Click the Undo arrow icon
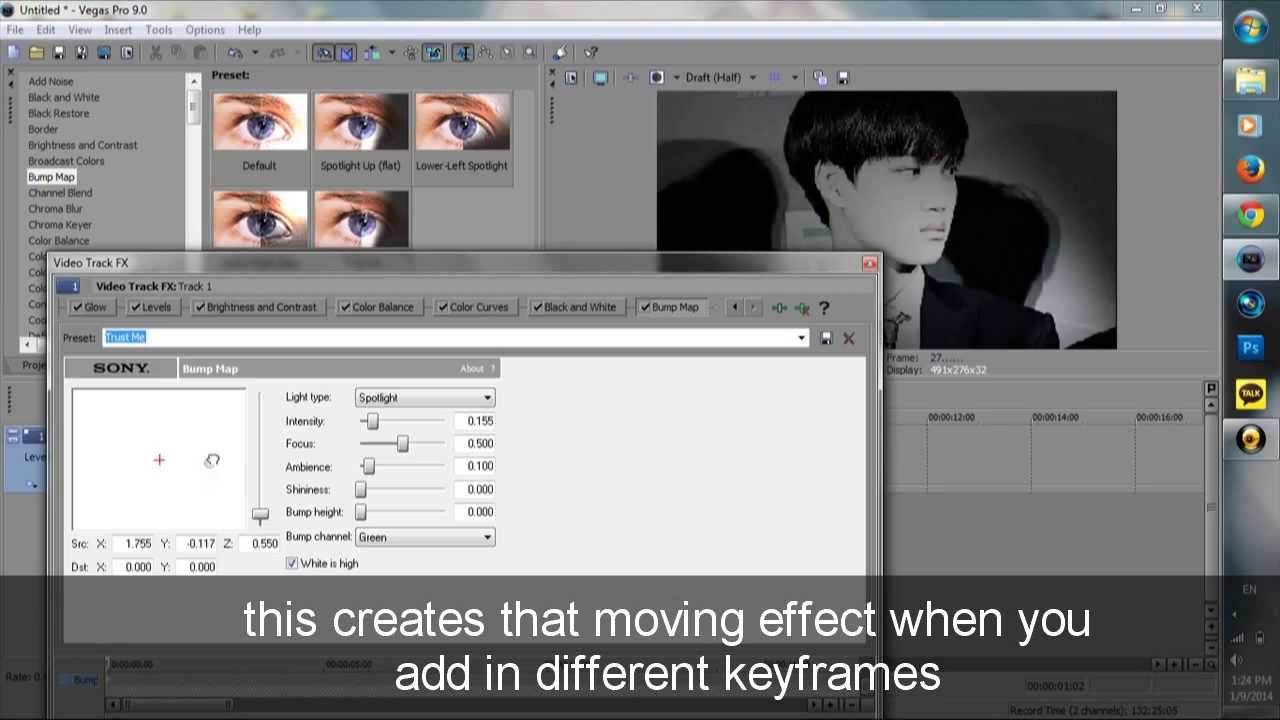 pos(234,53)
